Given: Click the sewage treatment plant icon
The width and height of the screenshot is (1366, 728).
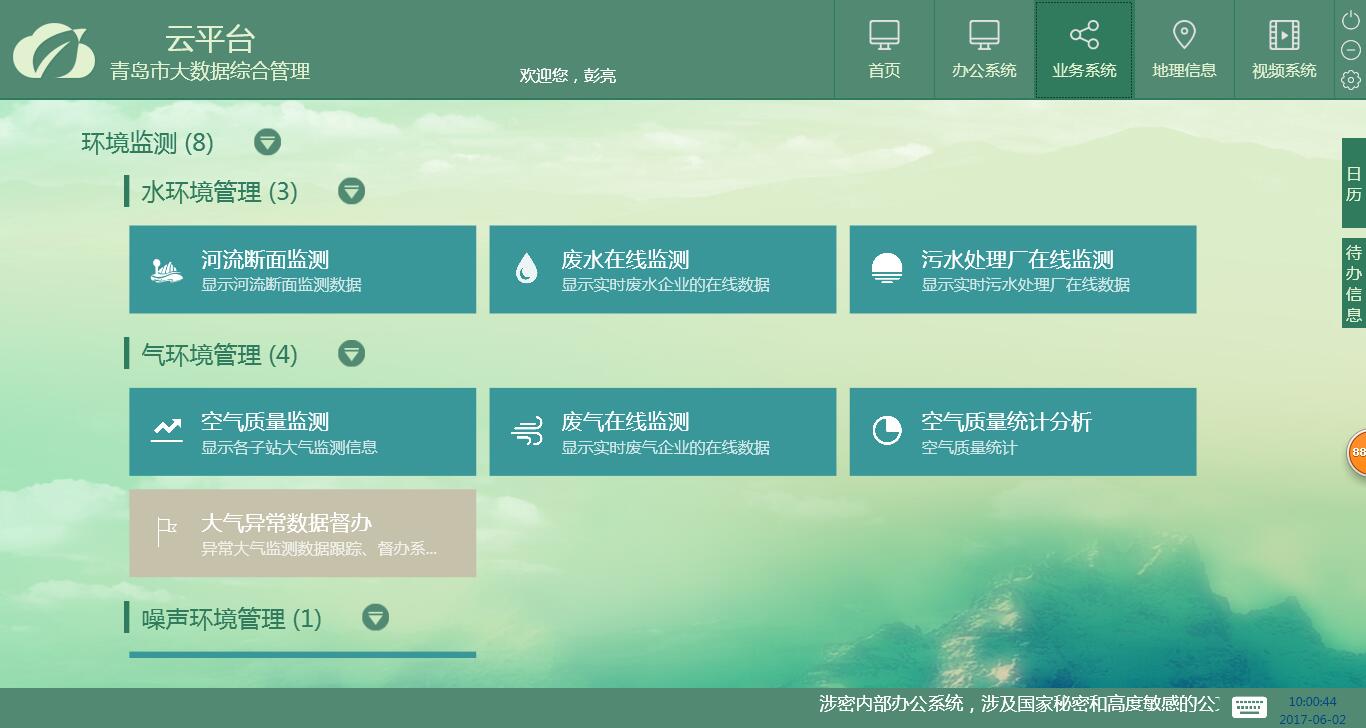Looking at the screenshot, I should point(886,269).
